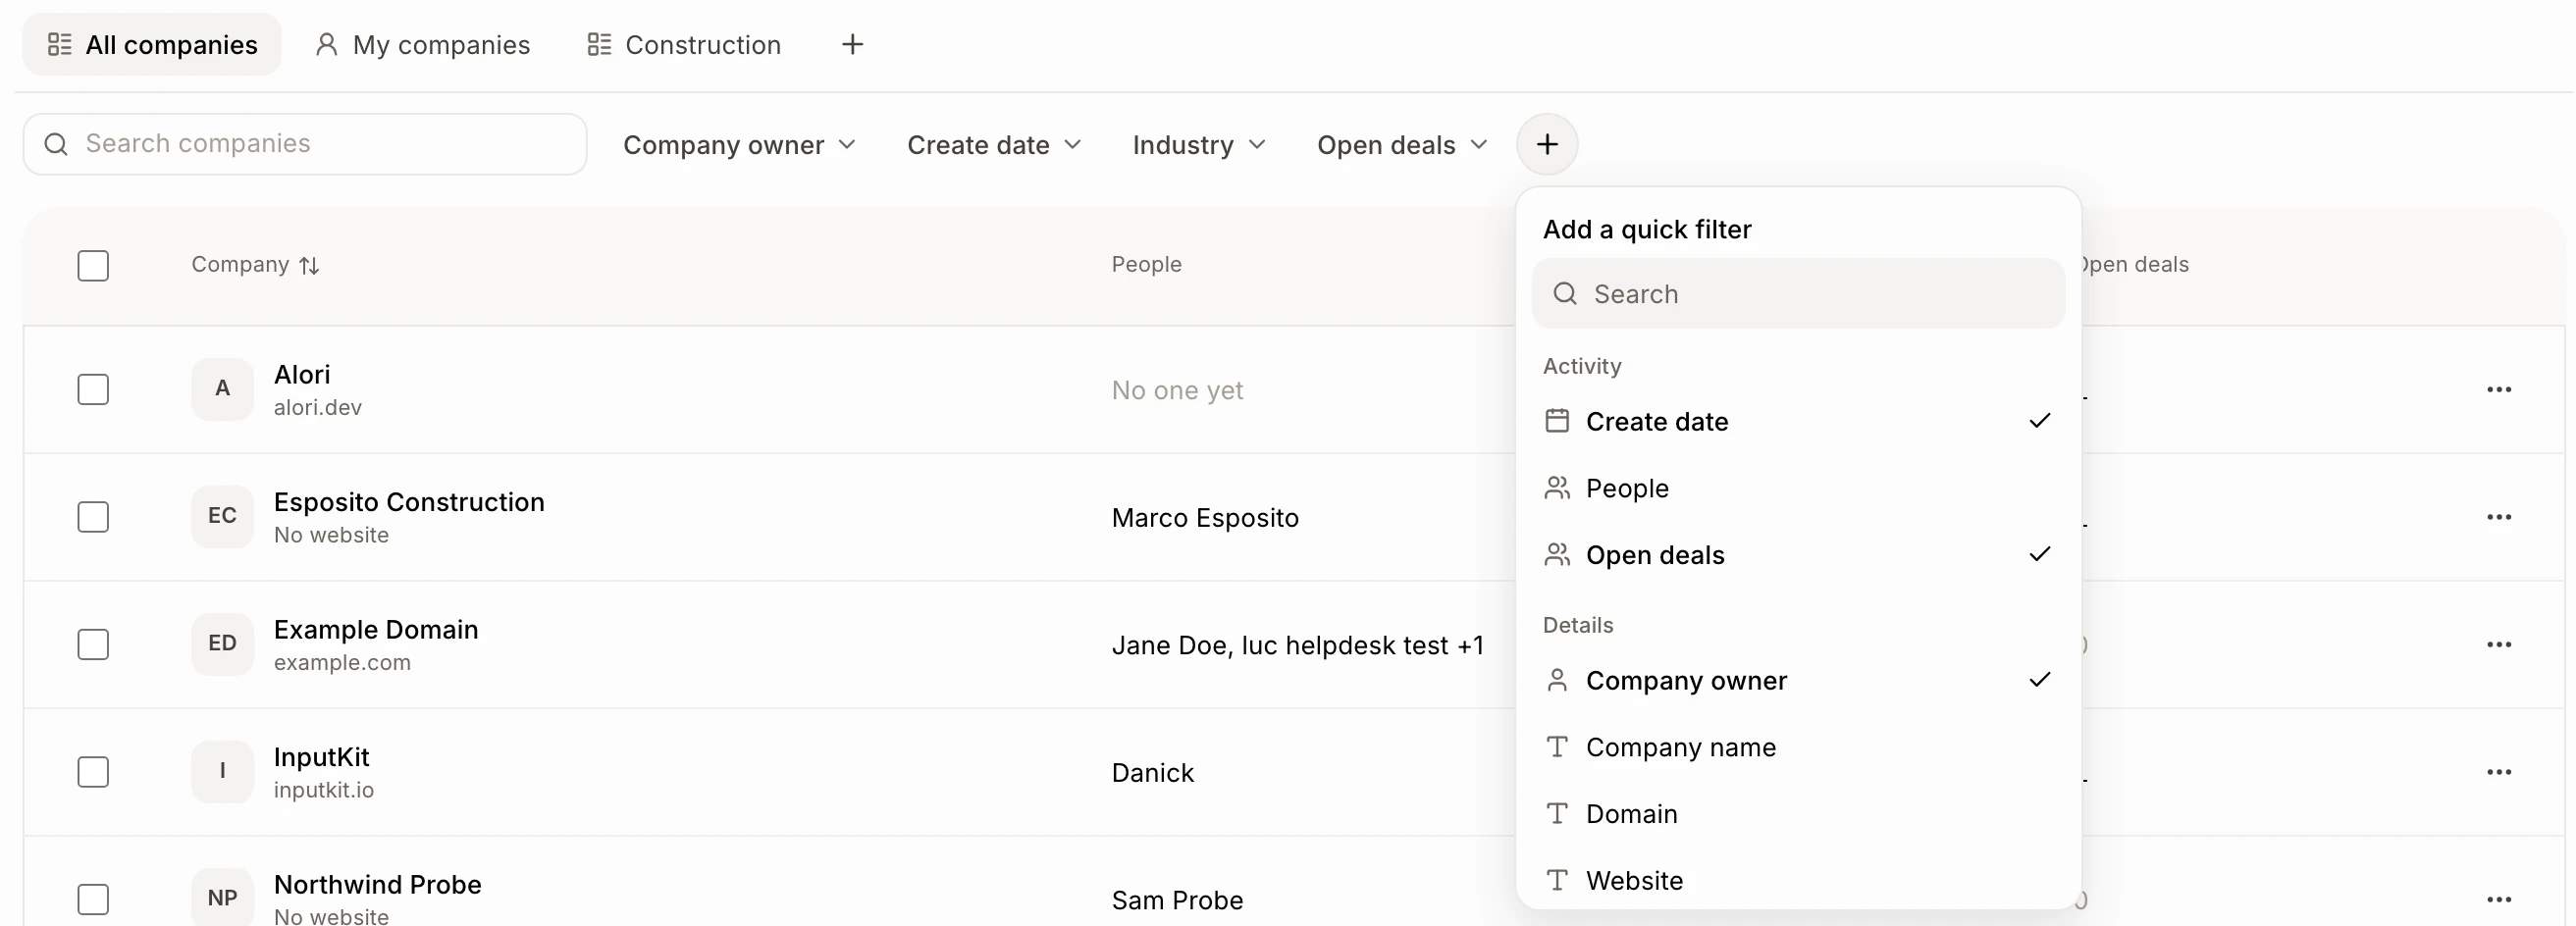
Task: Uncheck Open deals in quick filter list
Action: 1797,555
